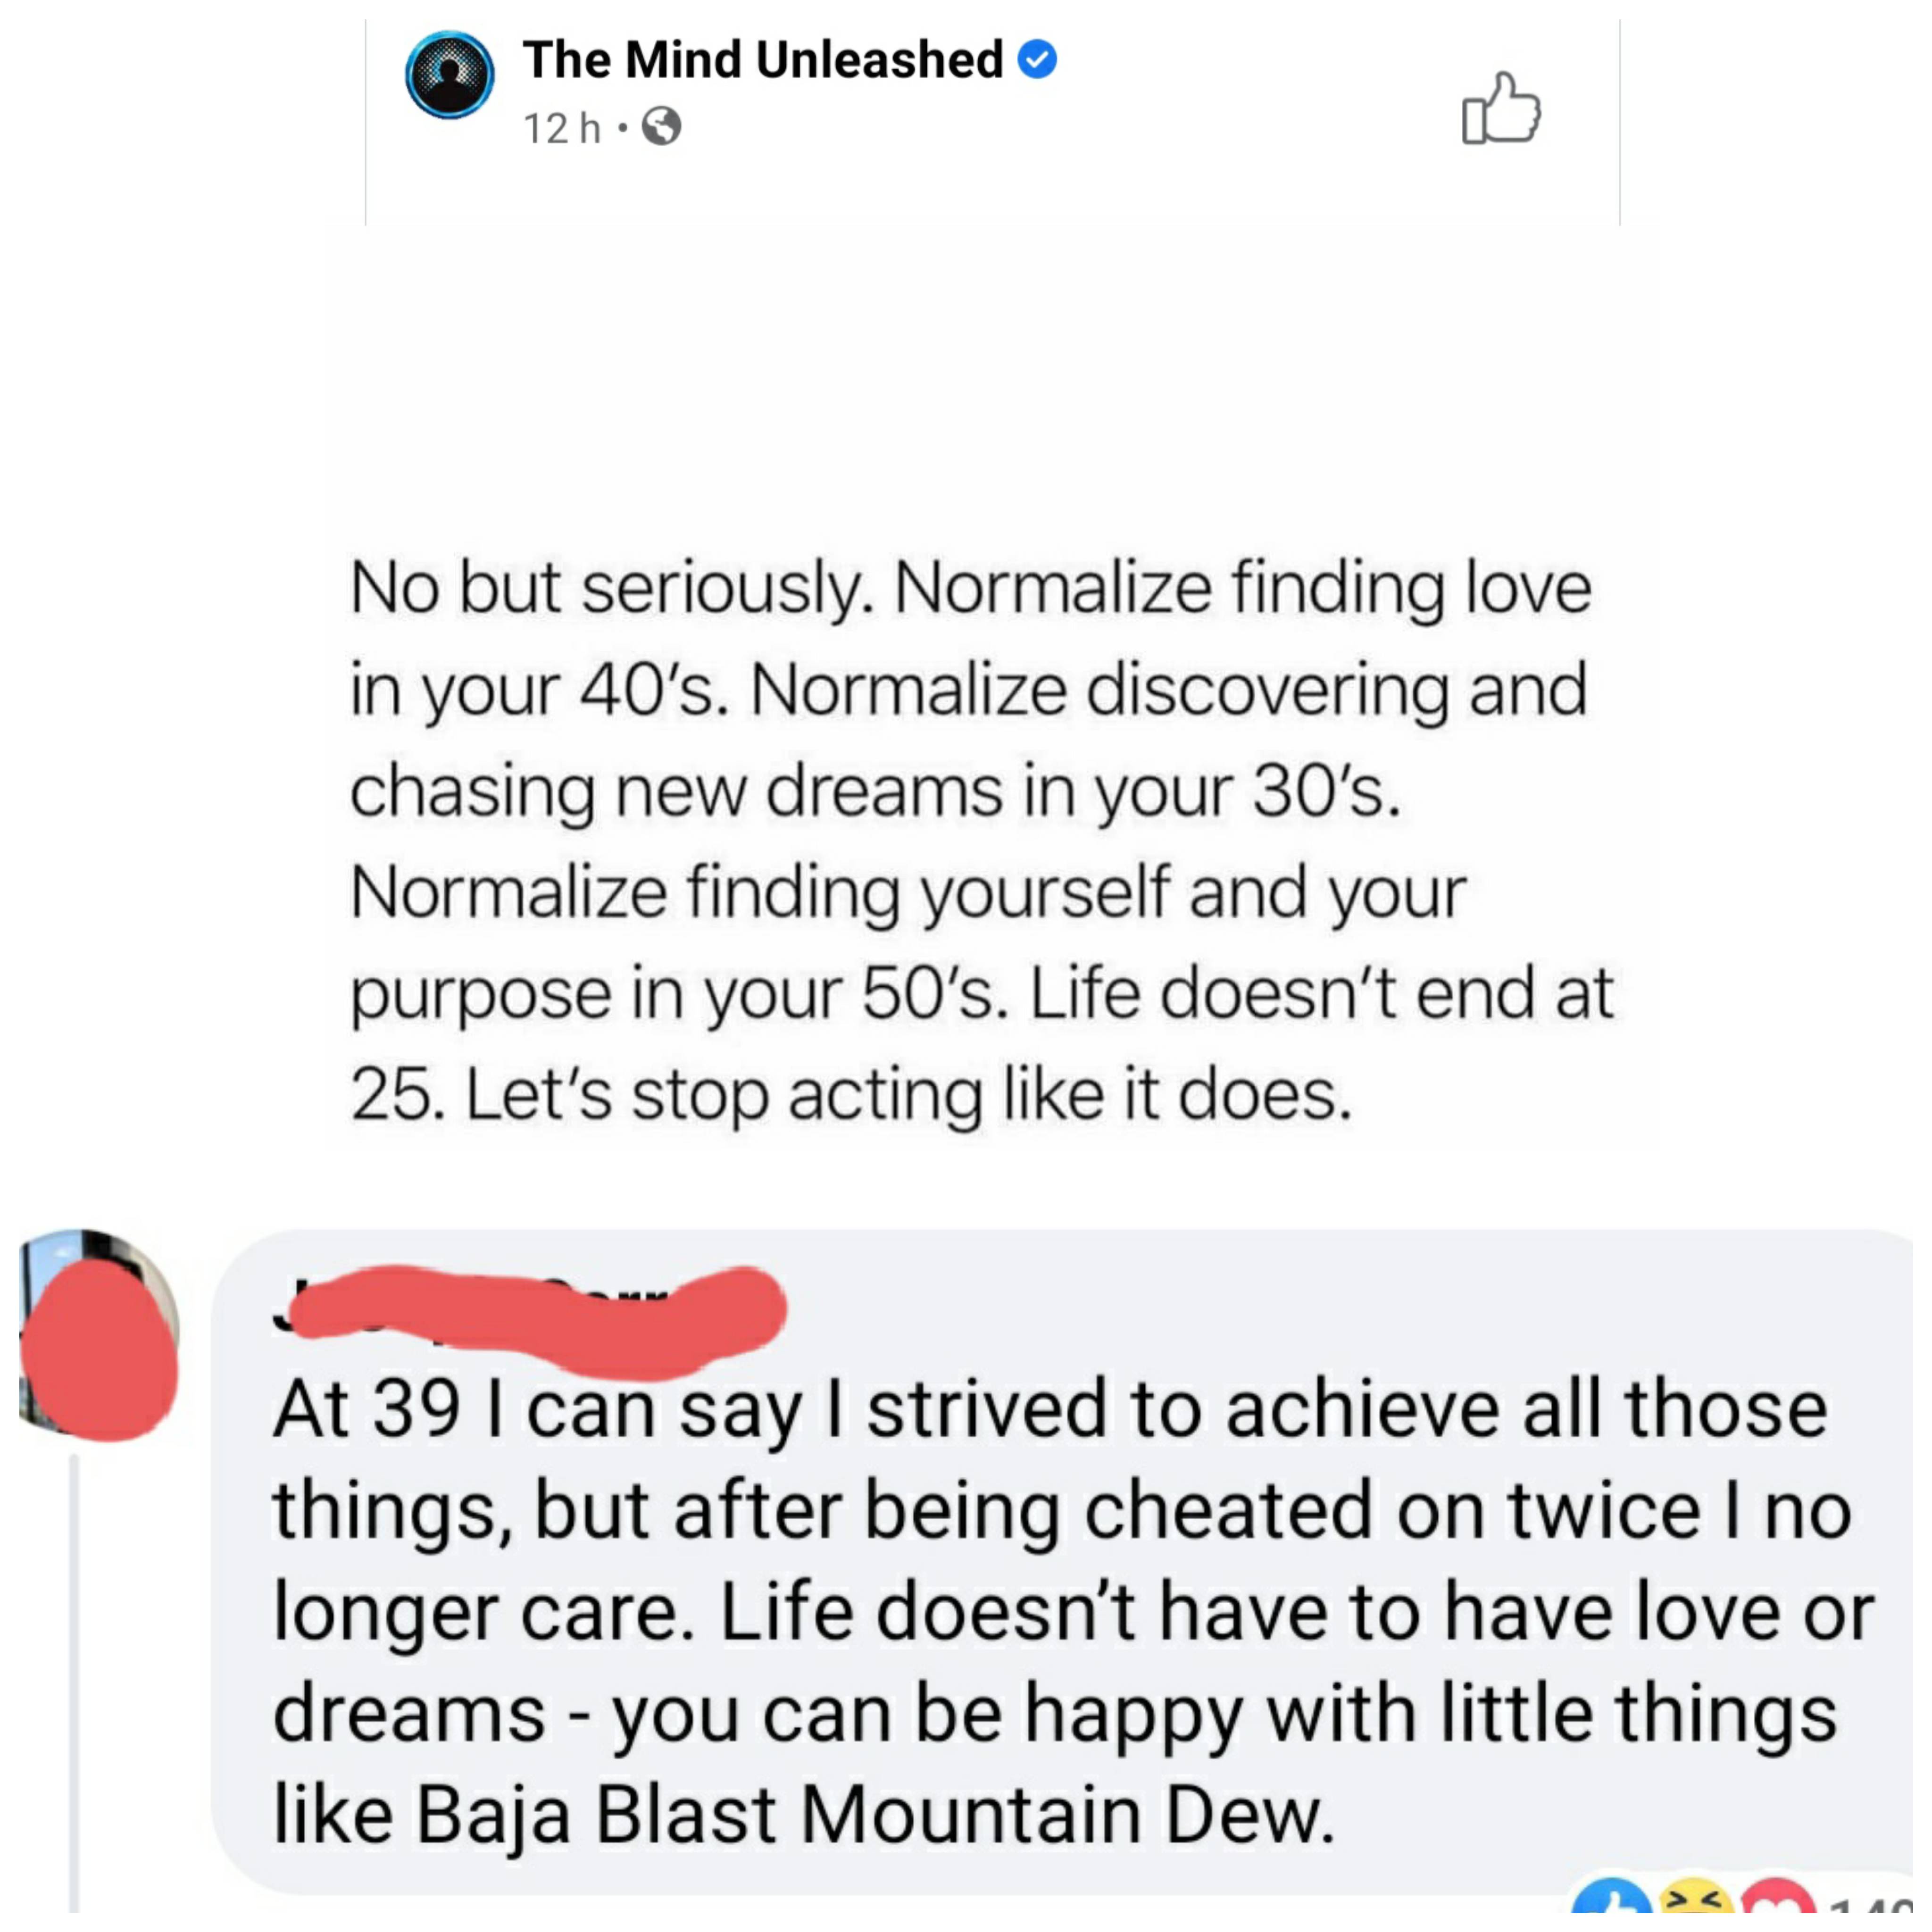Click "chasing new dreams in your 30's" line
Image resolution: width=1932 pixels, height=1932 pixels.
(x=875, y=791)
